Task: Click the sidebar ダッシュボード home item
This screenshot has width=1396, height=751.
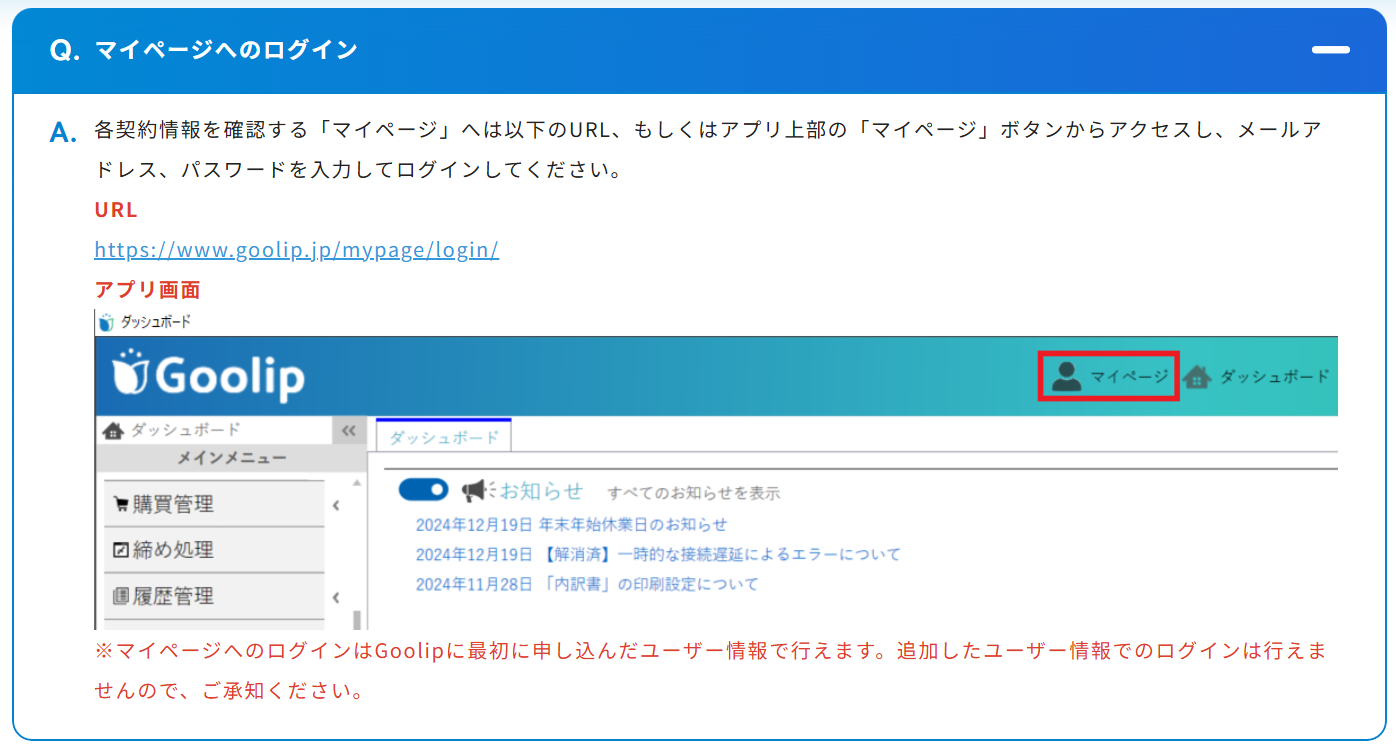Action: click(x=173, y=430)
